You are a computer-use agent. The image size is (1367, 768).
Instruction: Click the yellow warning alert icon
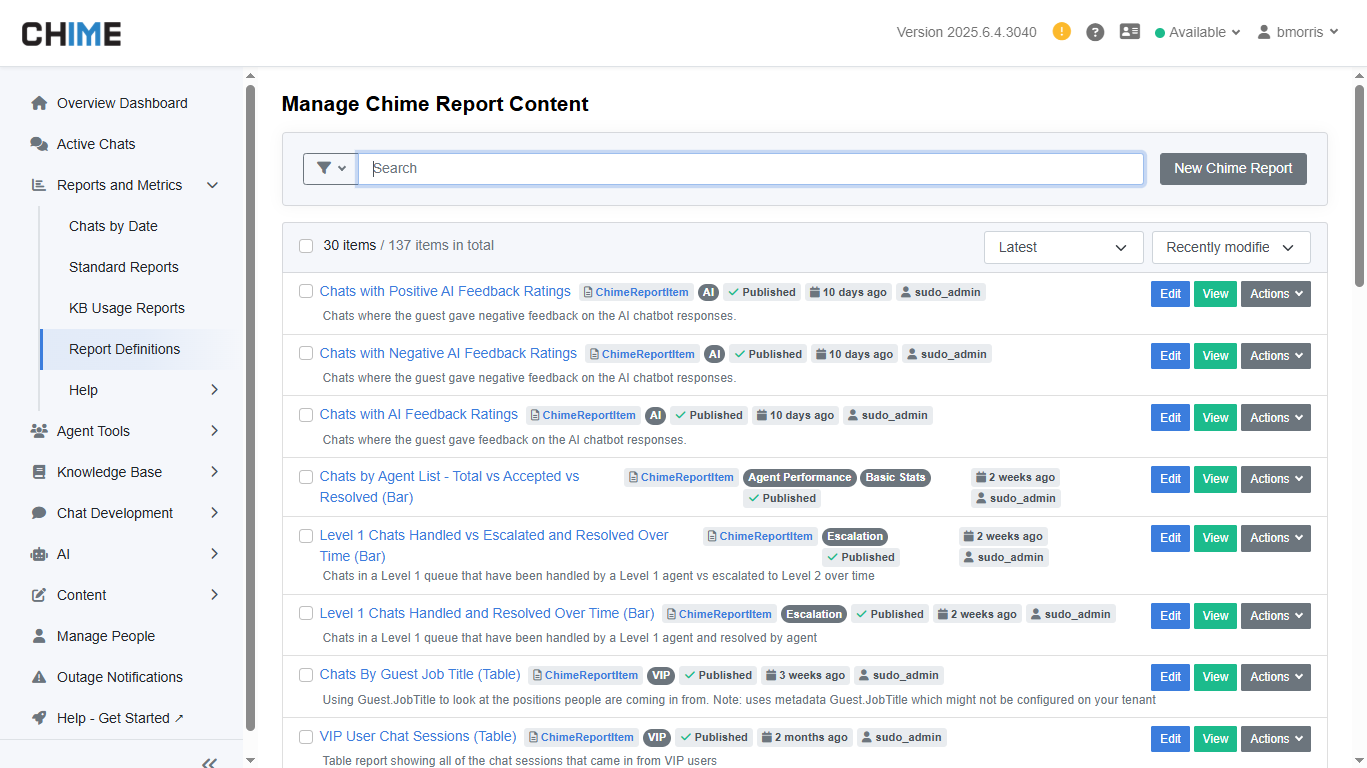[x=1062, y=31]
